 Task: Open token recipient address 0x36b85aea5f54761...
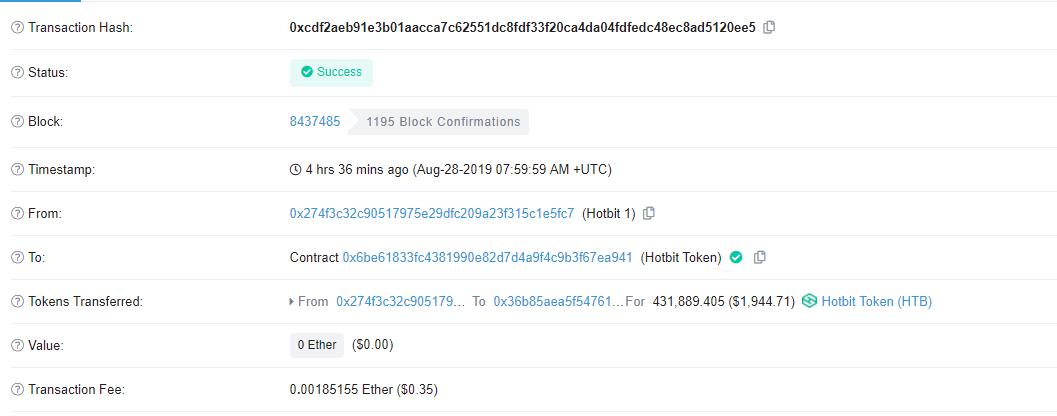click(x=559, y=301)
